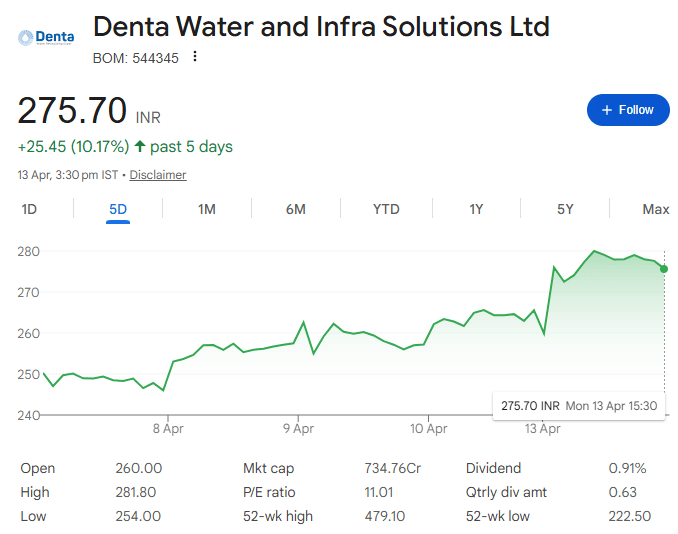Viewport: 678px width, 534px height.
Task: Open the Disclaimer link
Action: click(158, 175)
